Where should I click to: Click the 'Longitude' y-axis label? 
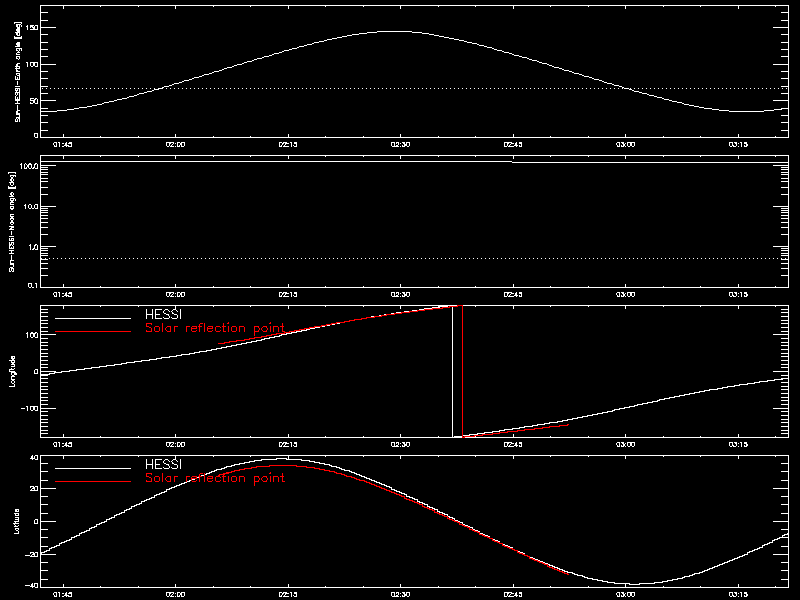[12, 371]
